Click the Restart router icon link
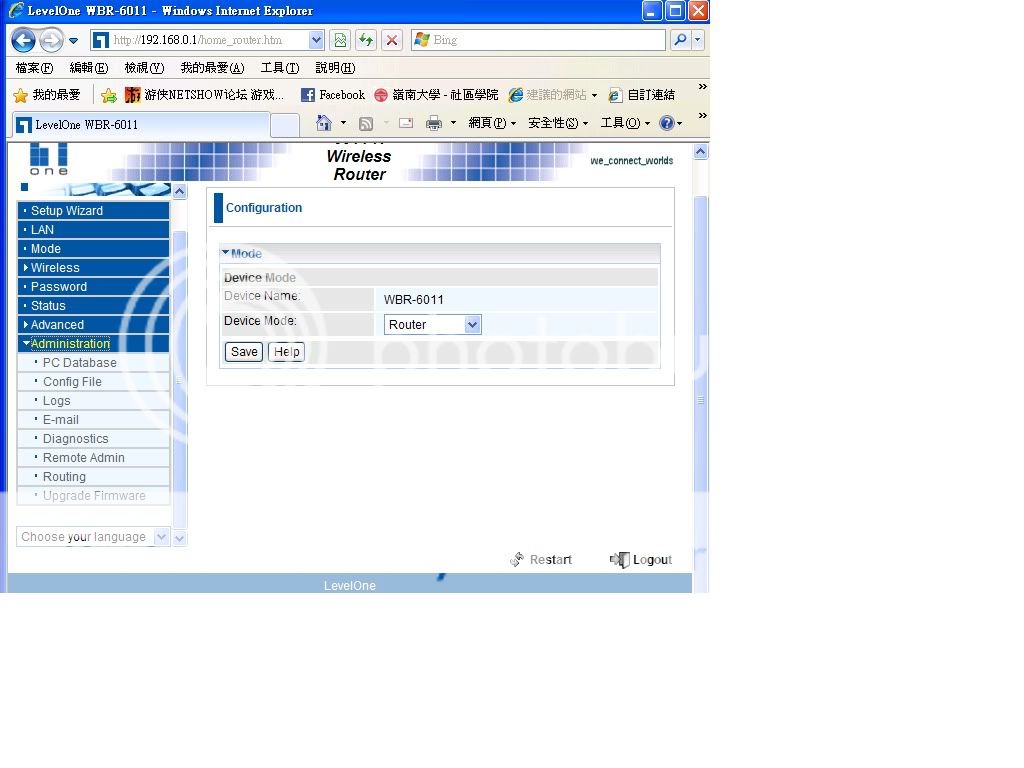The height and width of the screenshot is (768, 1024). click(541, 560)
